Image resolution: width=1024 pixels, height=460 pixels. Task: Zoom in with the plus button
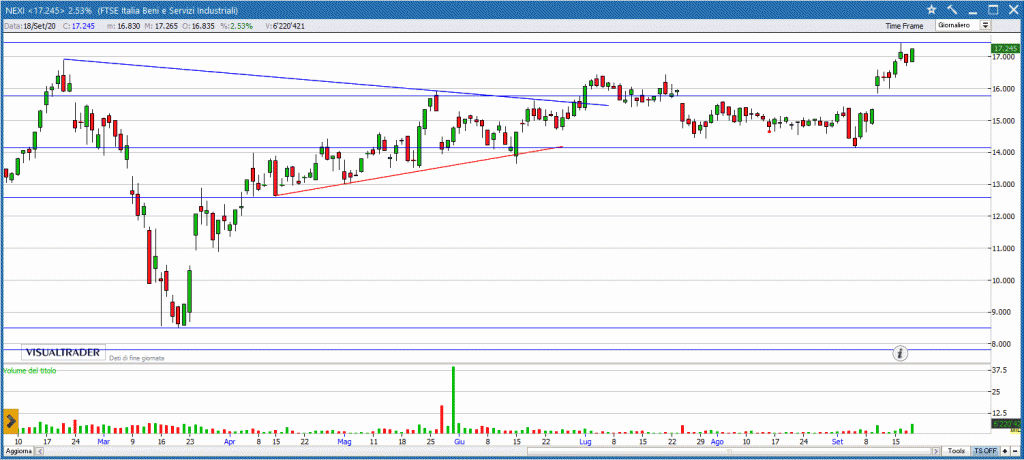pos(1004,452)
